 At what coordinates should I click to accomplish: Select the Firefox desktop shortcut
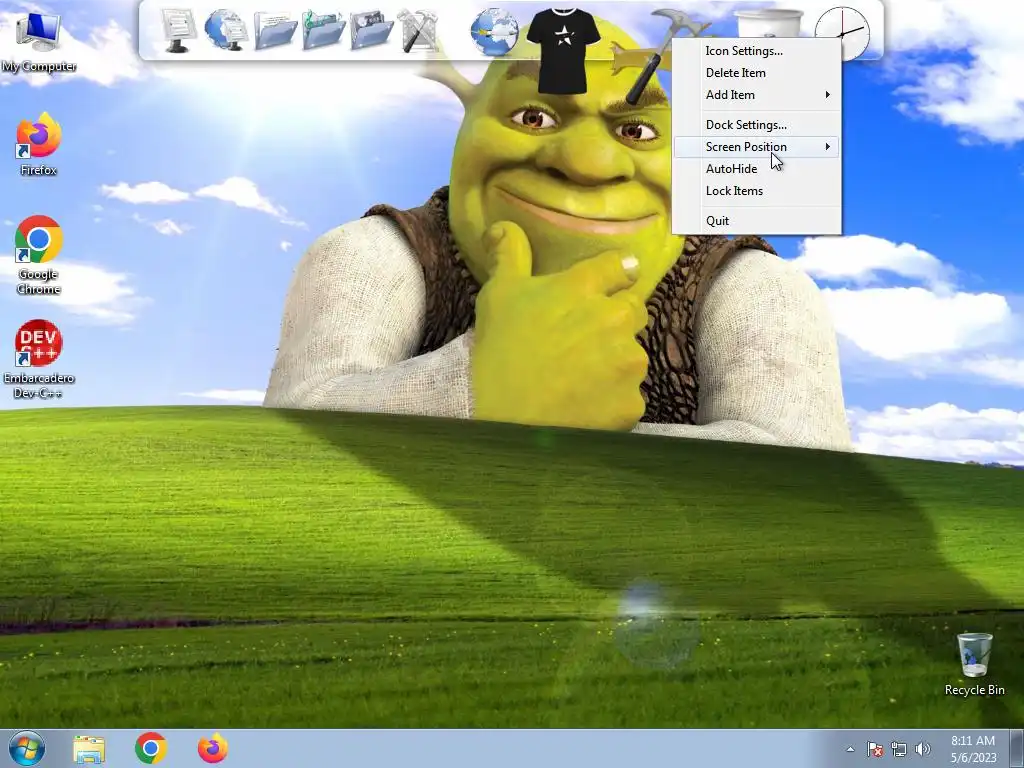tap(39, 144)
